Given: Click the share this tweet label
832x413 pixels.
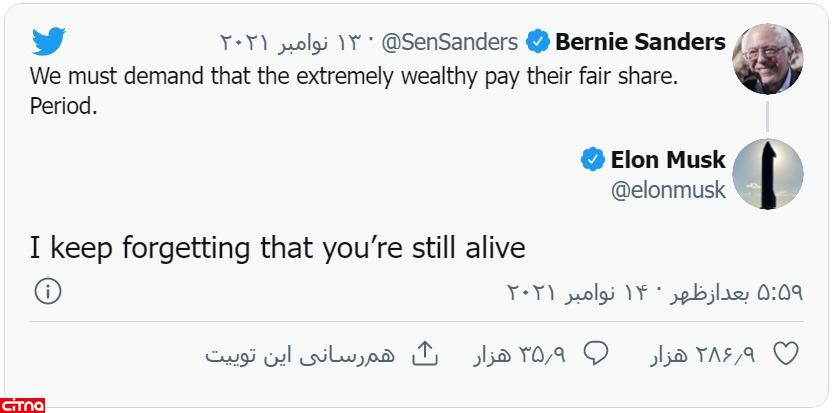Looking at the screenshot, I should (x=300, y=355).
